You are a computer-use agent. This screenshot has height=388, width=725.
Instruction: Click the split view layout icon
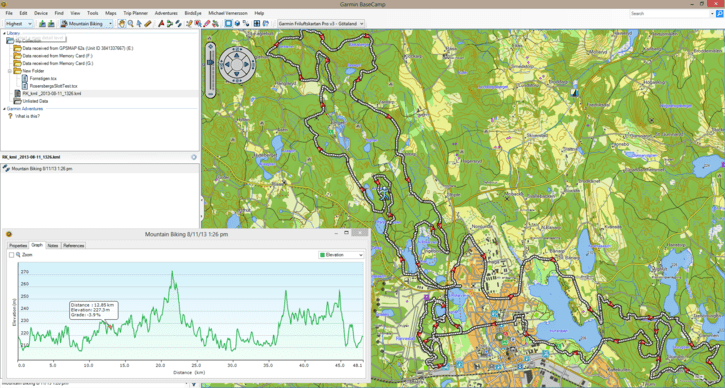tap(257, 23)
